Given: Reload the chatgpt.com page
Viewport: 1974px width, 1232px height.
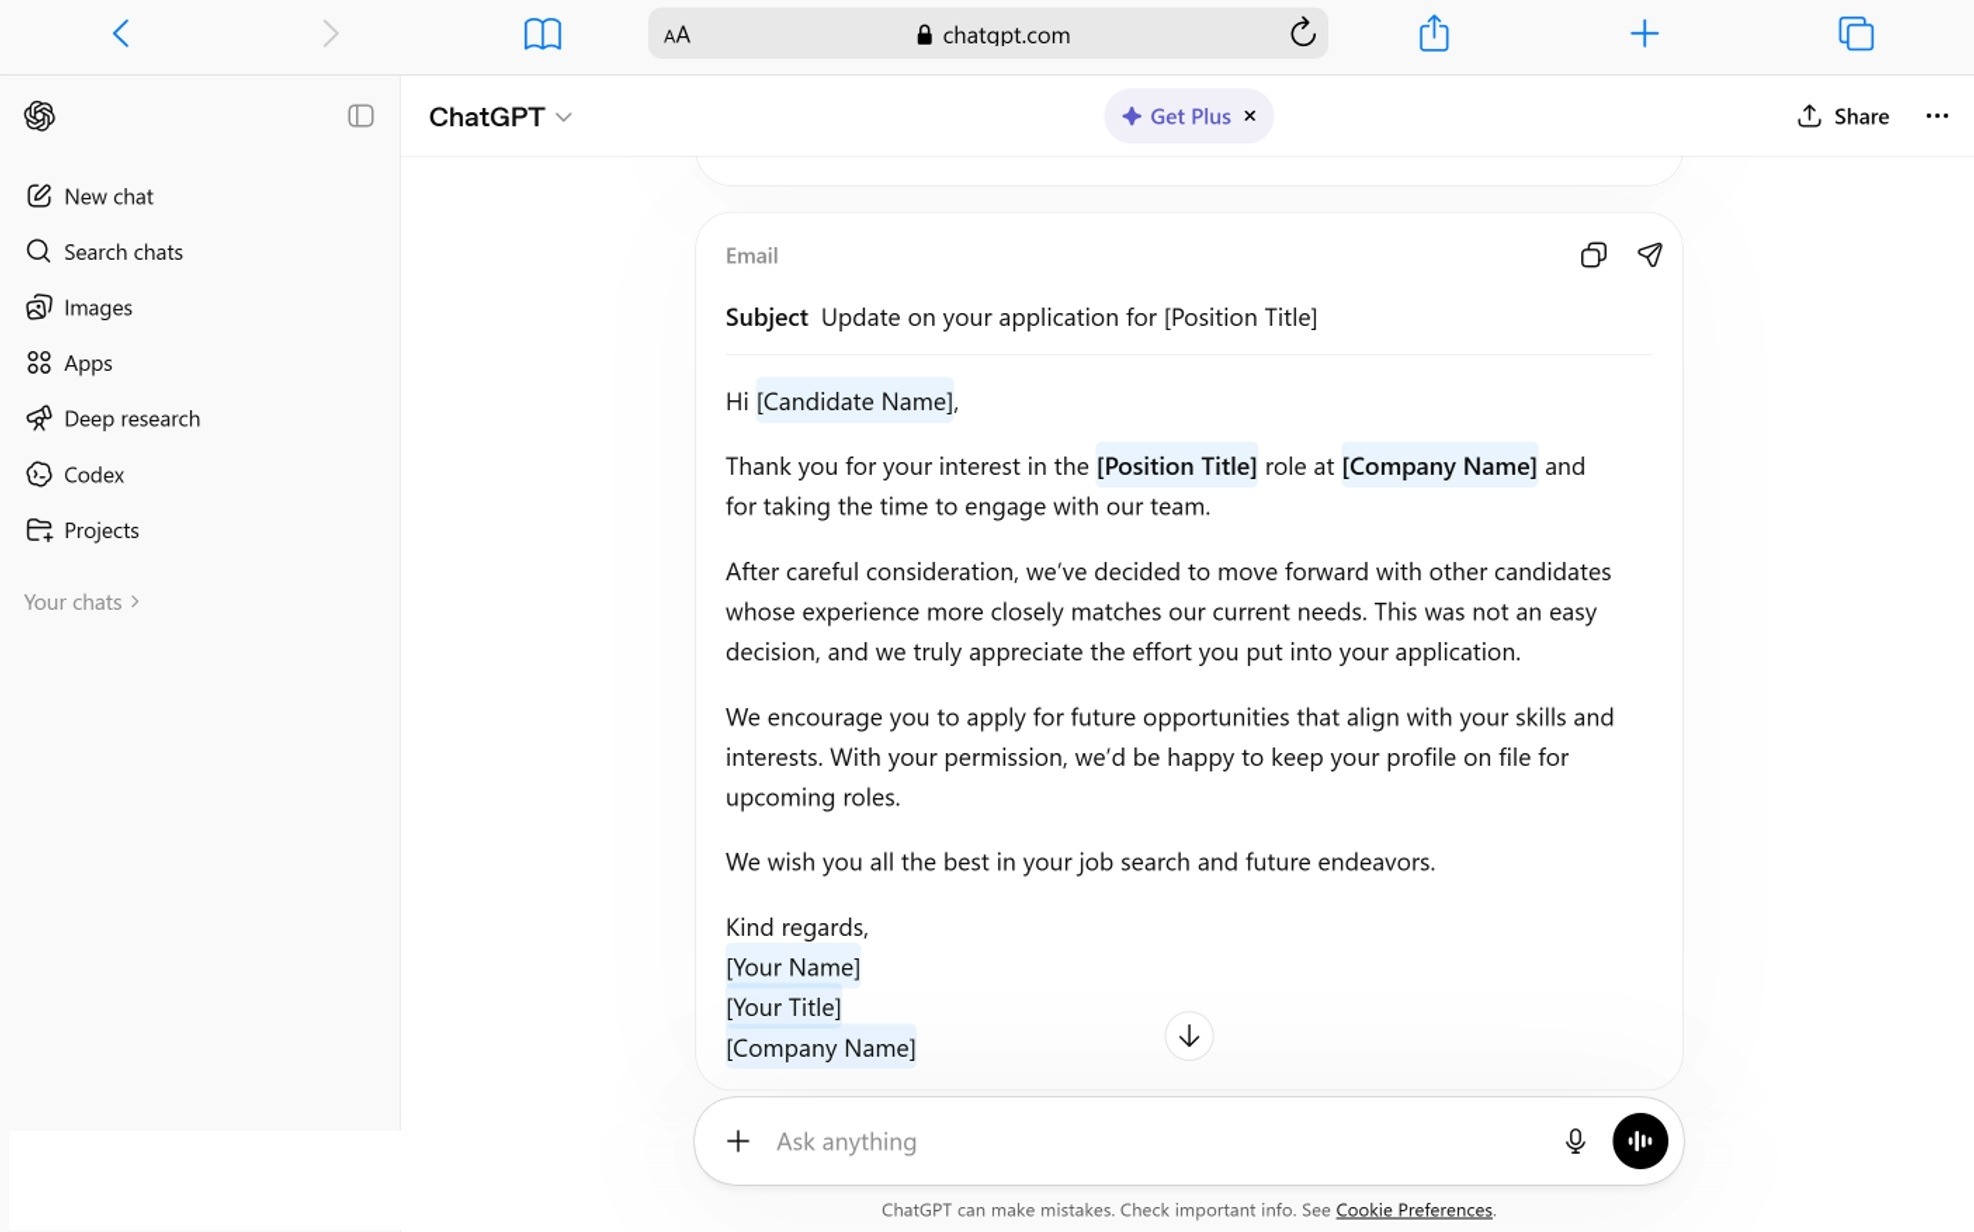Looking at the screenshot, I should pyautogui.click(x=1302, y=33).
